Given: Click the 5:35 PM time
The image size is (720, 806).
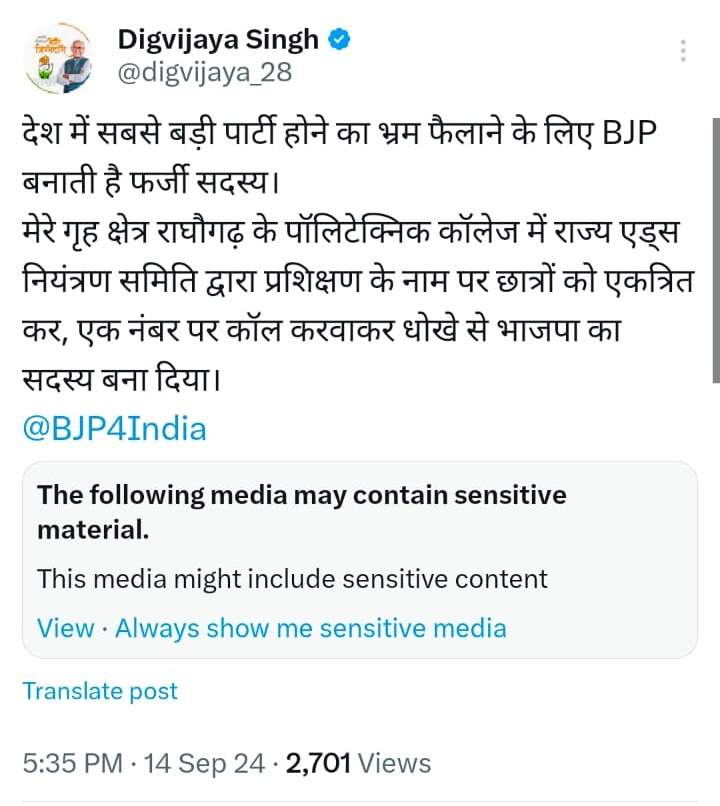Looking at the screenshot, I should pyautogui.click(x=72, y=764).
